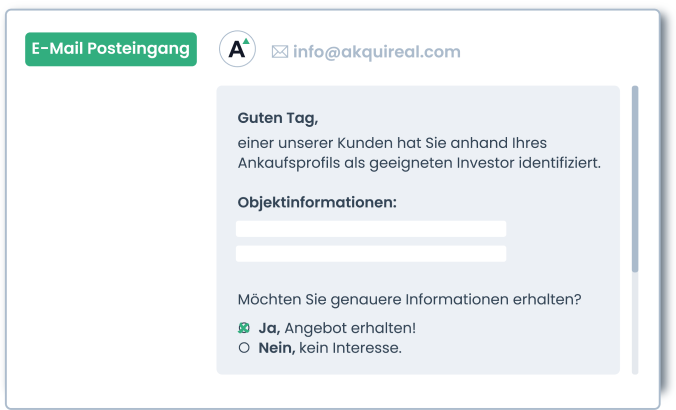Click the info@akquireal.com email address
676x410 pixels.
[x=377, y=52]
